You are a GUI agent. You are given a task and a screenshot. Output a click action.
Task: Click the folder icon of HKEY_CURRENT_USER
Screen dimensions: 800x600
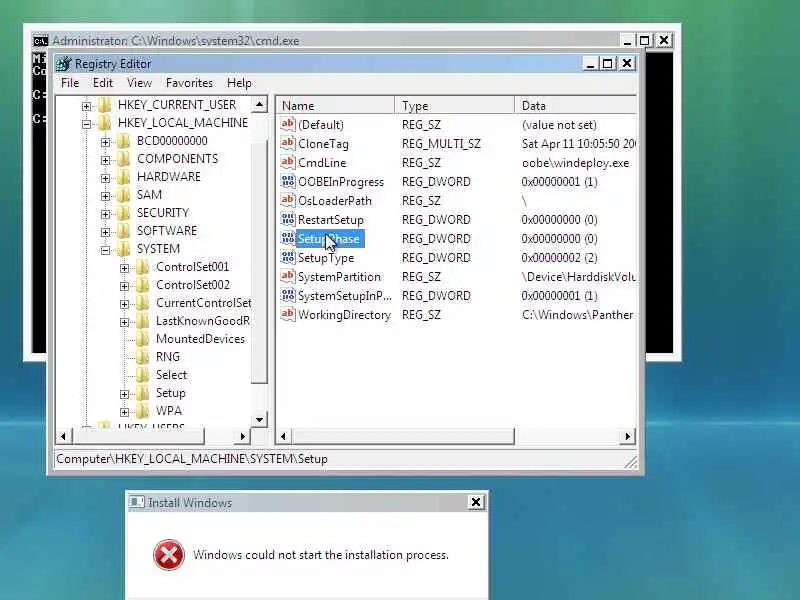(x=105, y=105)
